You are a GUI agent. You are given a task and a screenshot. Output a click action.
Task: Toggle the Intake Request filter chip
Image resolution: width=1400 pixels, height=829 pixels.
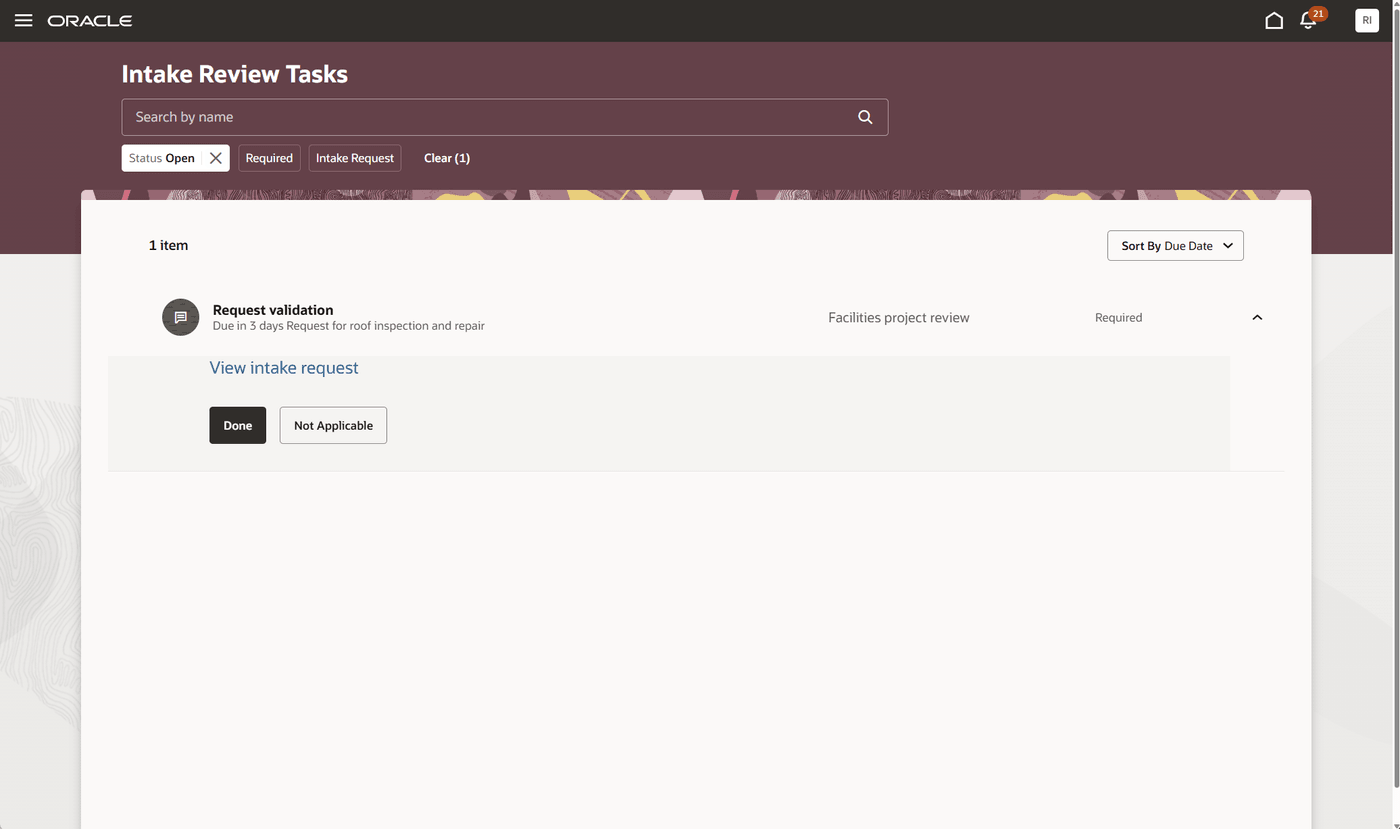(x=355, y=158)
